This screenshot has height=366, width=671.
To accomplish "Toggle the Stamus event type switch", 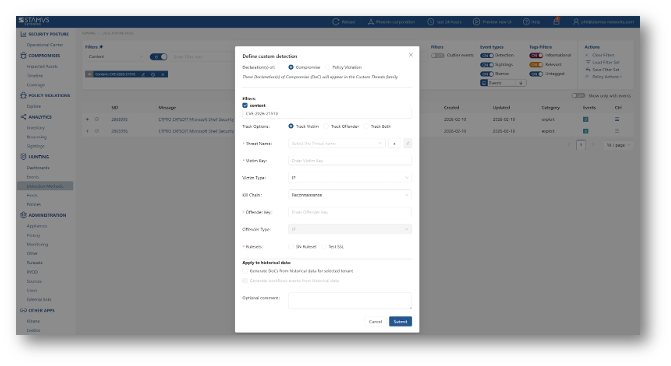I will (487, 74).
